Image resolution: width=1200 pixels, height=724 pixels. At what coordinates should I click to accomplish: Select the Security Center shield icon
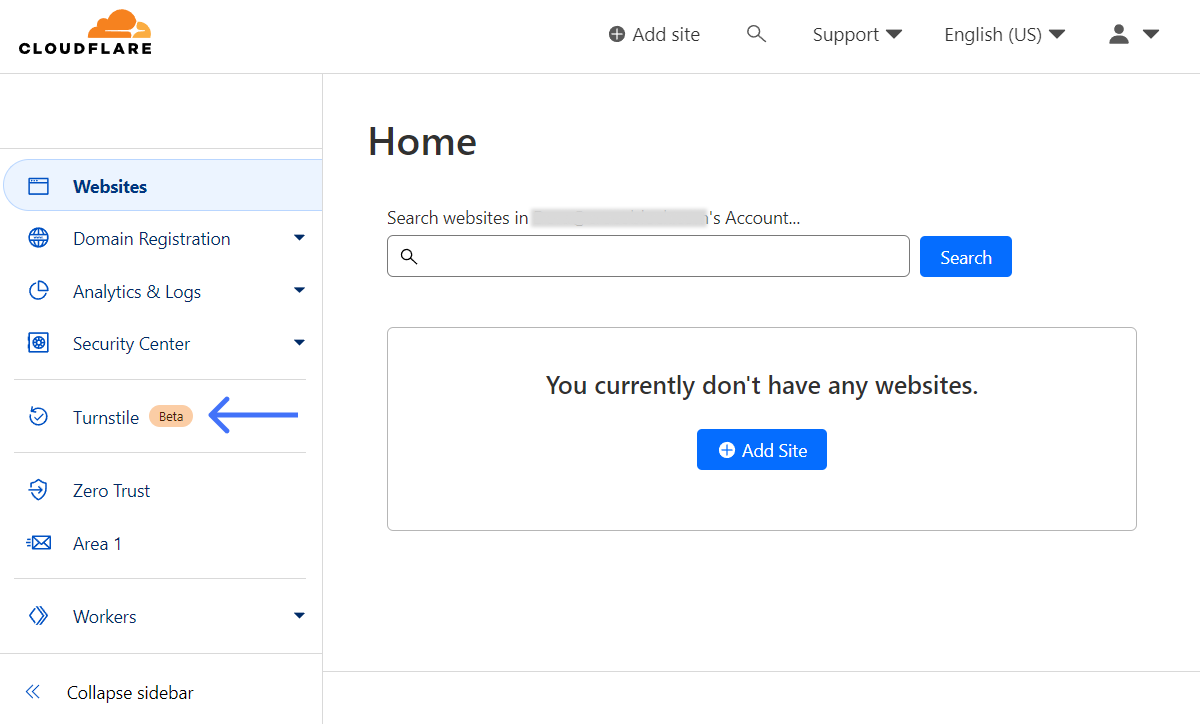pyautogui.click(x=38, y=343)
